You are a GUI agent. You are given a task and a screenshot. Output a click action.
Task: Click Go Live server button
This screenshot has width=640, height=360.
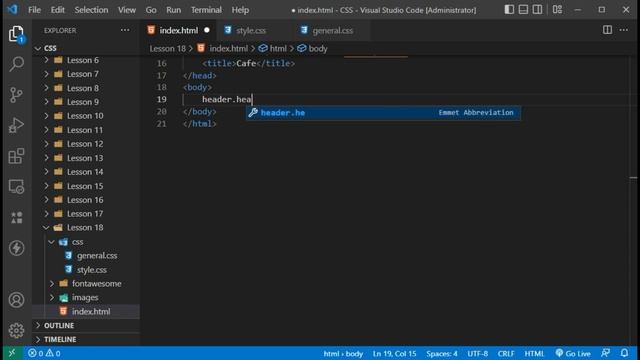point(573,353)
